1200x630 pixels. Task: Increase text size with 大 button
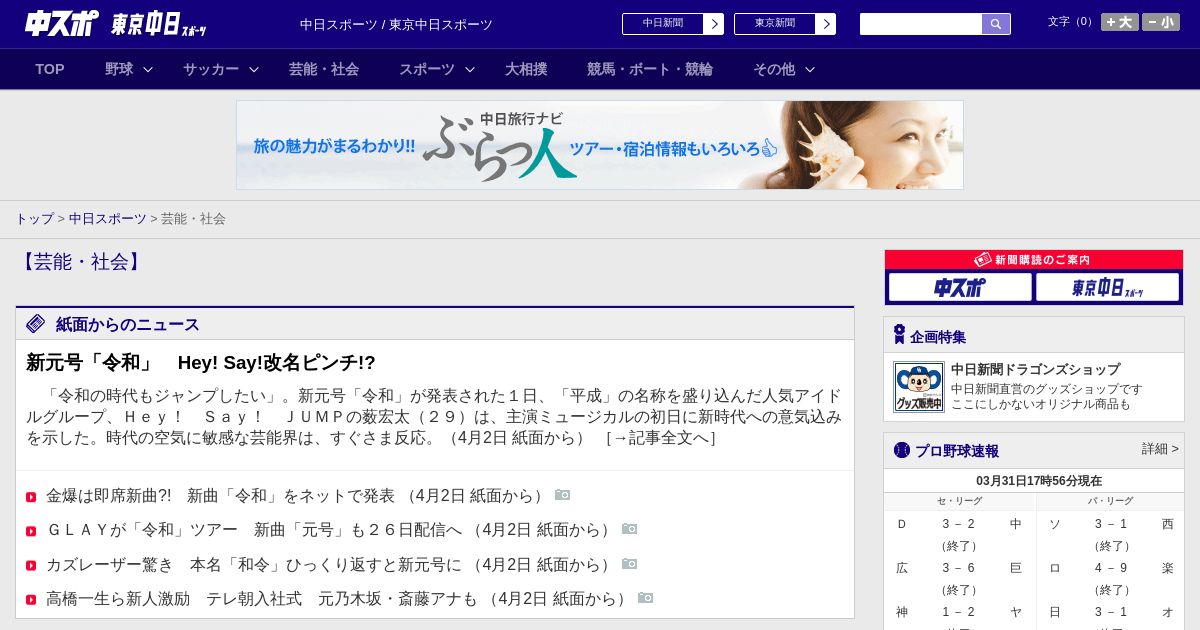click(1120, 22)
